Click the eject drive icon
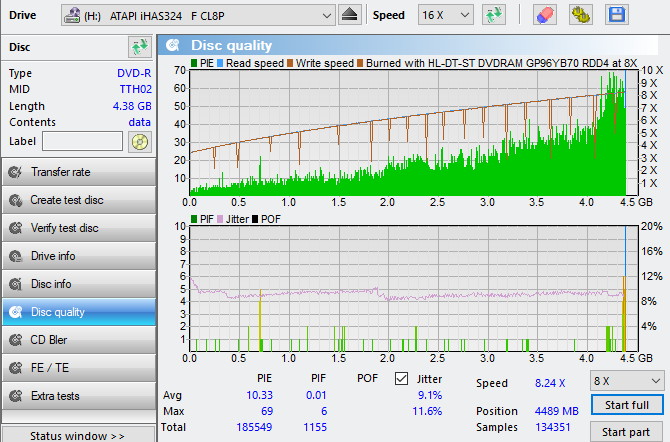The width and height of the screenshot is (670, 442). [349, 15]
